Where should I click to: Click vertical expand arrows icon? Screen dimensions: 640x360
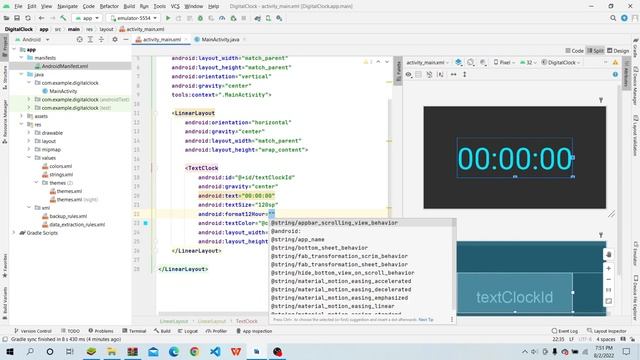tap(464, 75)
